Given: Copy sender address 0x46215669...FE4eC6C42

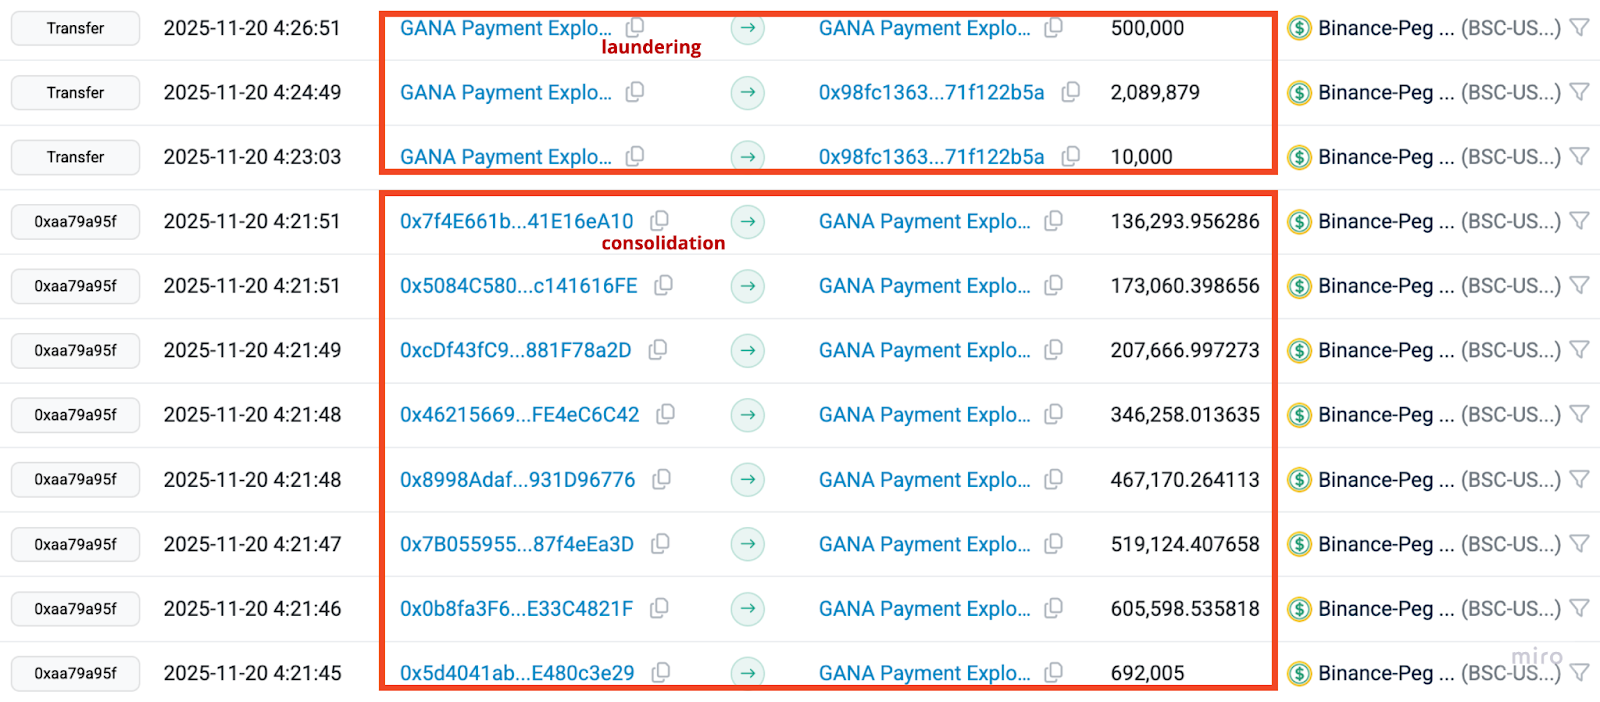Looking at the screenshot, I should pos(665,414).
